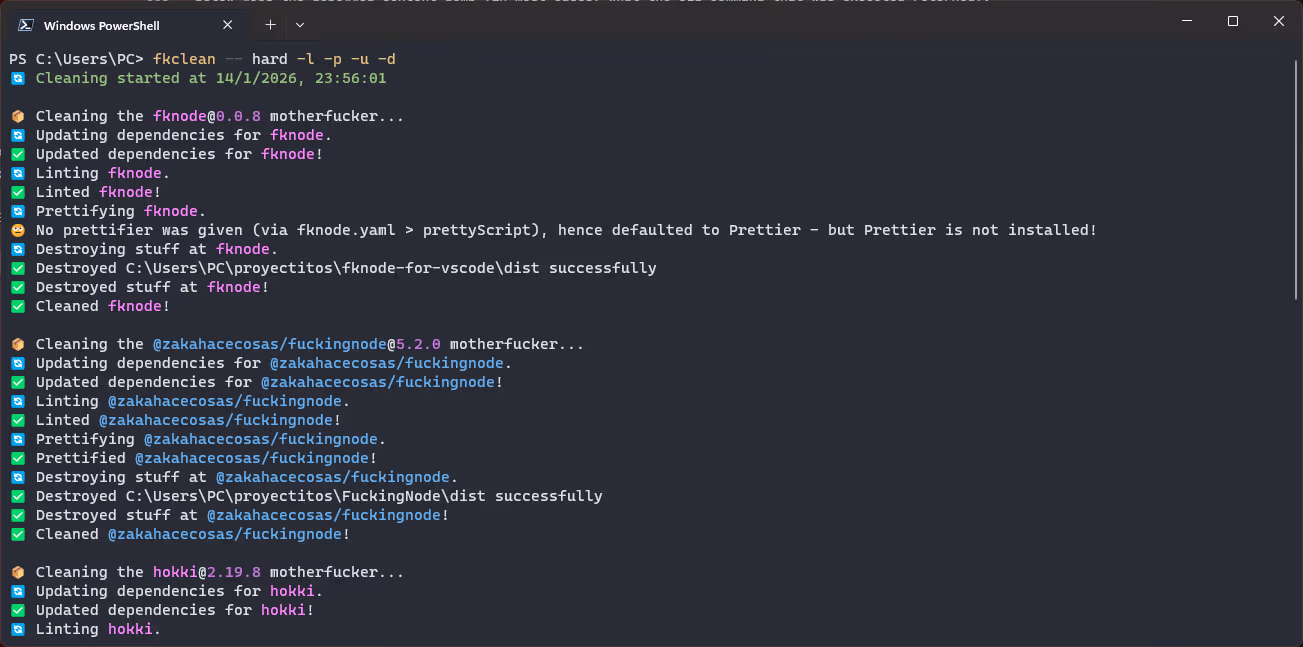Select the Windows PowerShell tab
Screen dimensions: 1303x647
[102, 25]
